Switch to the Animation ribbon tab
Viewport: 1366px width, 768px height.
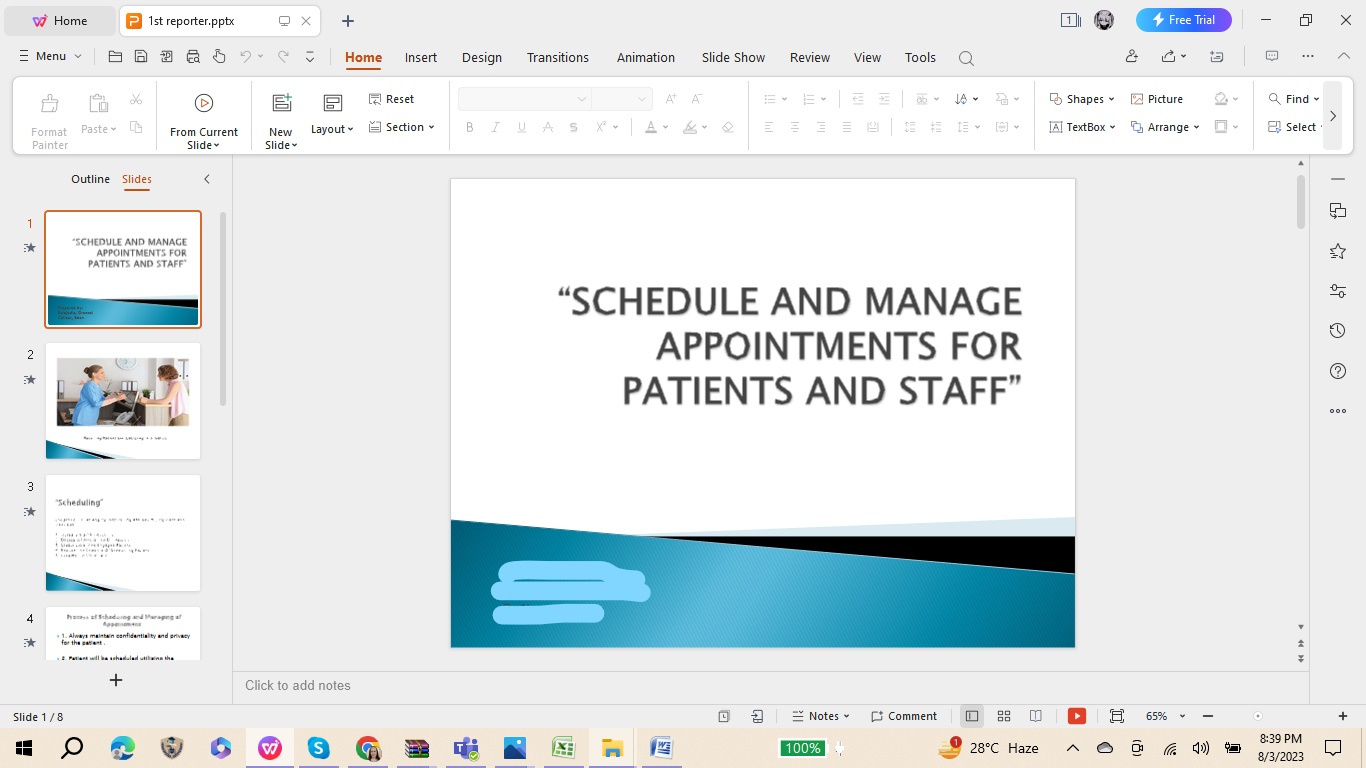pos(646,57)
